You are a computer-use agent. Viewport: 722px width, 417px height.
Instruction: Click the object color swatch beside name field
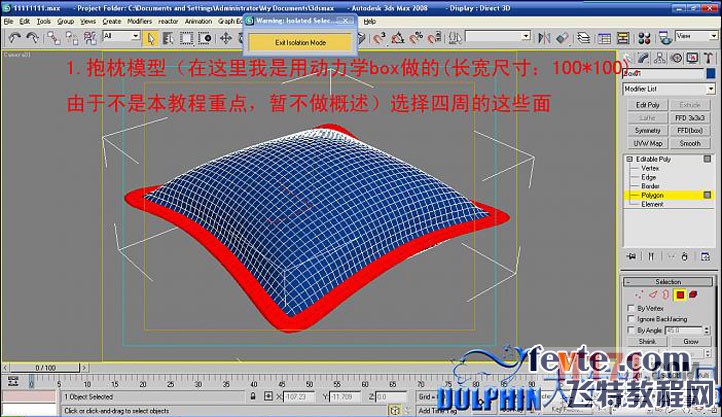(713, 73)
